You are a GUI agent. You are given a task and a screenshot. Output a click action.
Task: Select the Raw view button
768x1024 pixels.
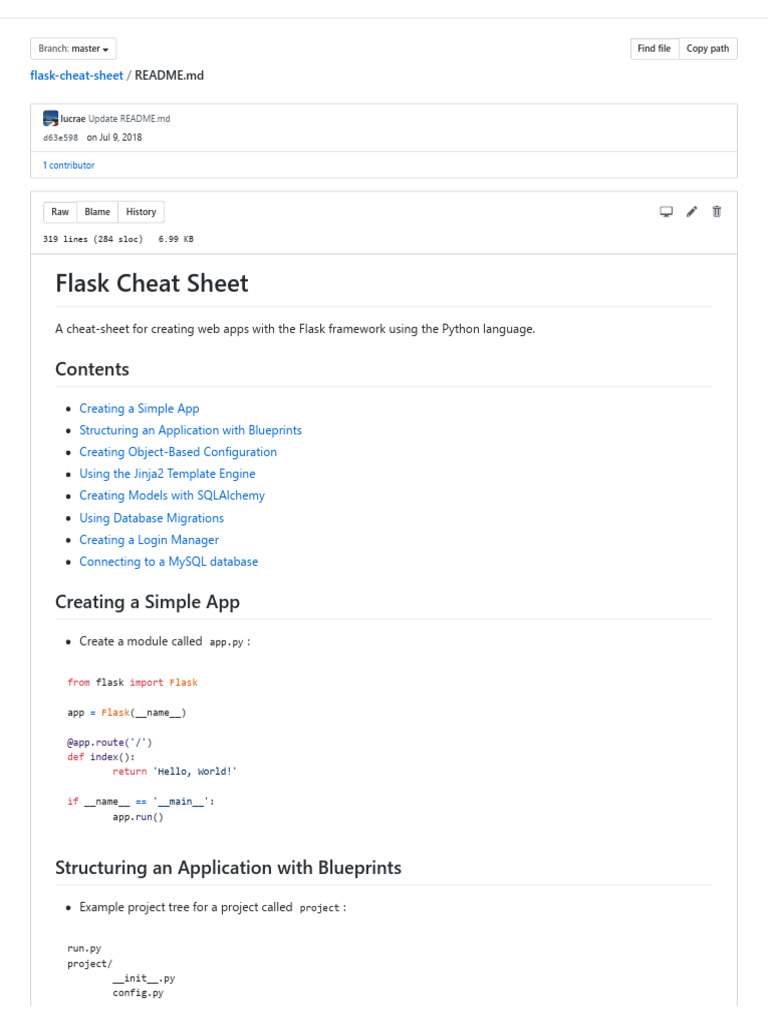point(60,212)
